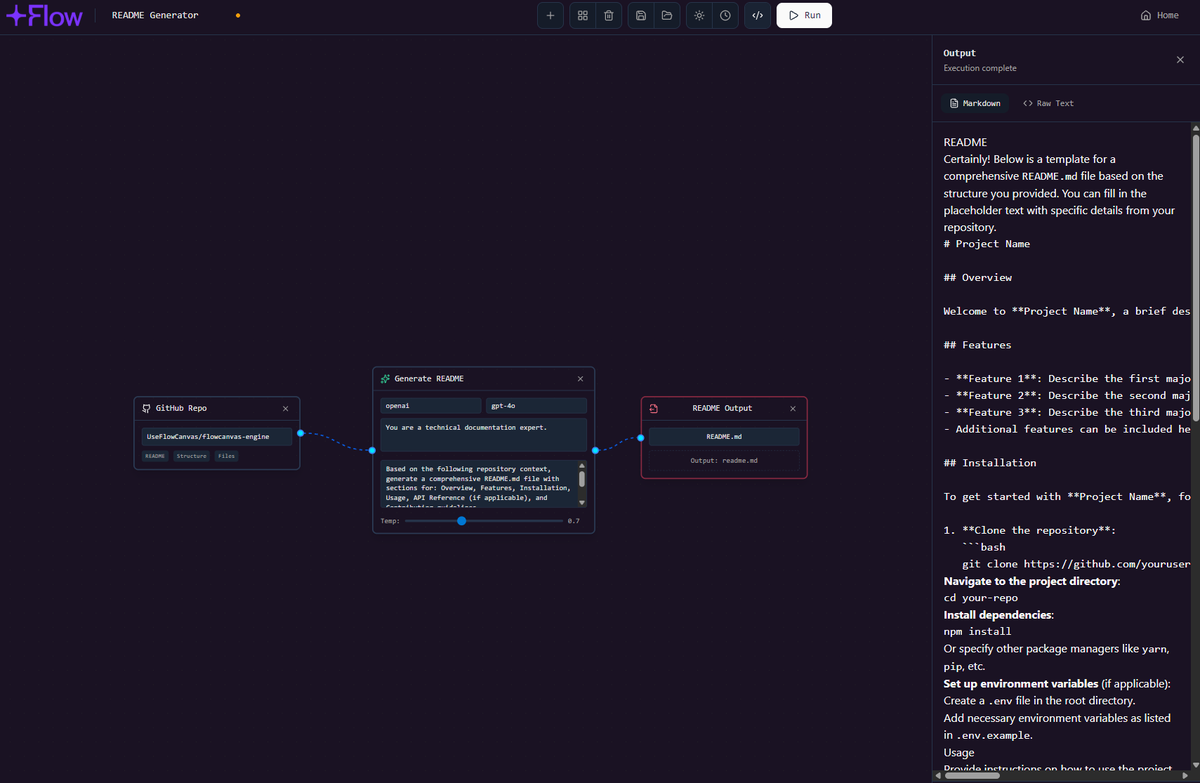Run the workflow
This screenshot has height=783, width=1200.
804,15
